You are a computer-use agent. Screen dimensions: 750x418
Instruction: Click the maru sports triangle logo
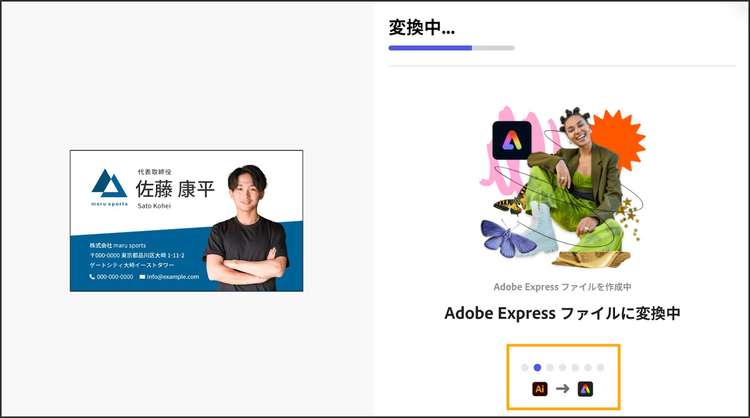point(109,184)
